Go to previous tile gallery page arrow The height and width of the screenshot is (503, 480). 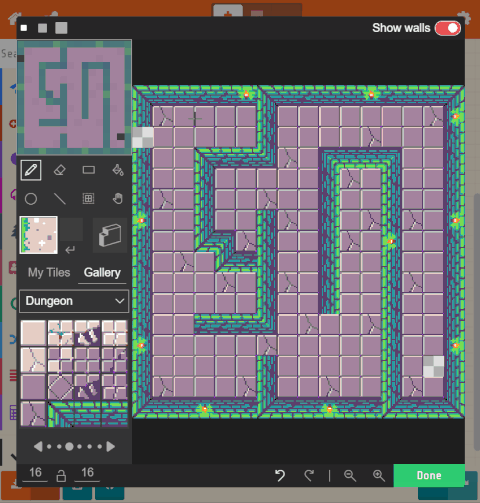click(38, 447)
